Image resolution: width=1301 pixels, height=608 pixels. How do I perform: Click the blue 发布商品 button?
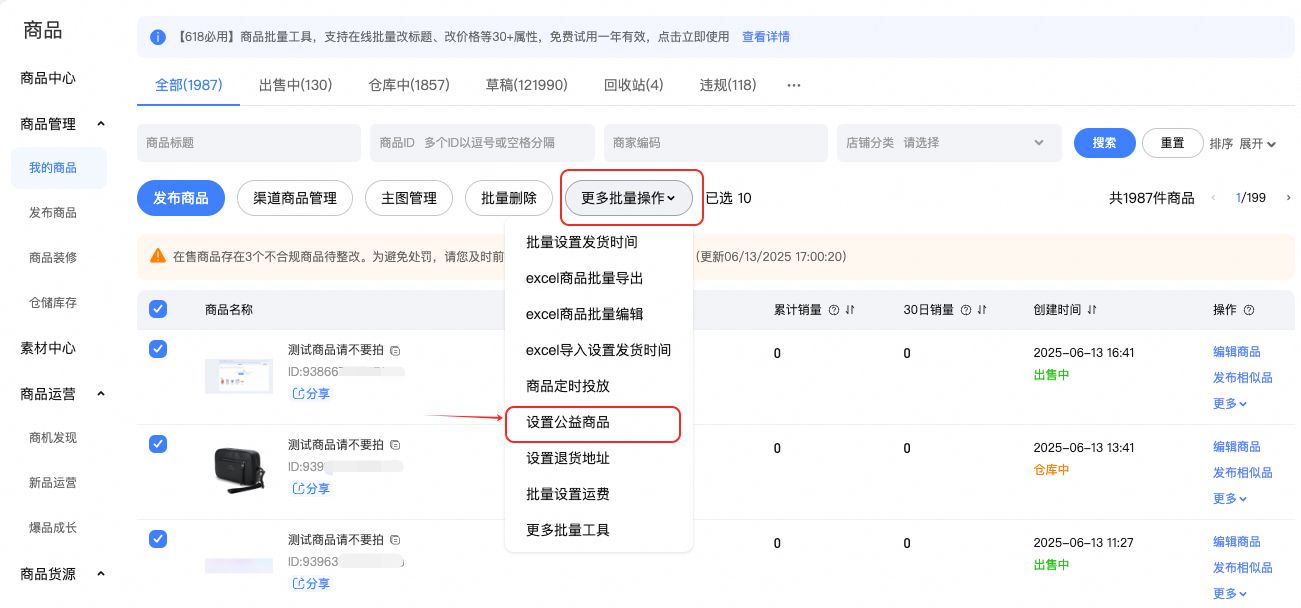[x=181, y=198]
